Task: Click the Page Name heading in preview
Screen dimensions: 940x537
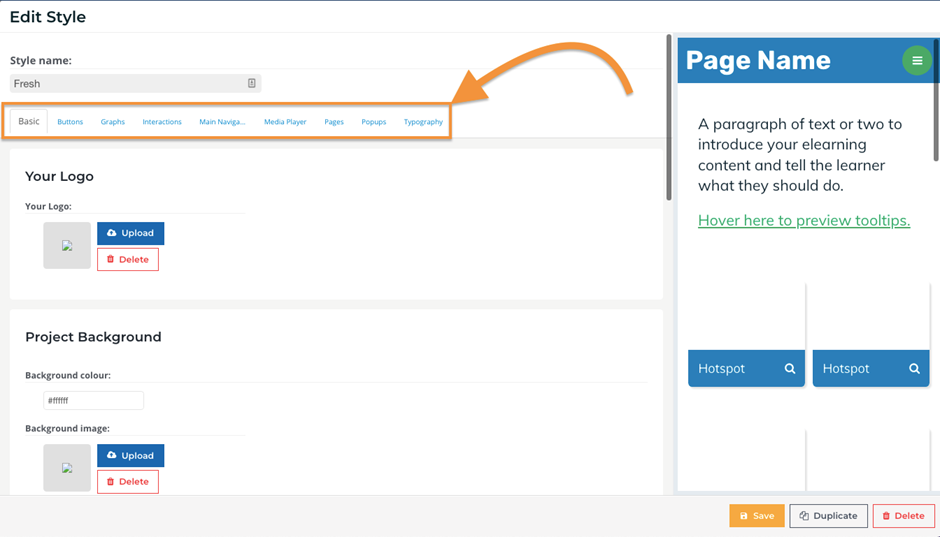Action: (x=758, y=60)
